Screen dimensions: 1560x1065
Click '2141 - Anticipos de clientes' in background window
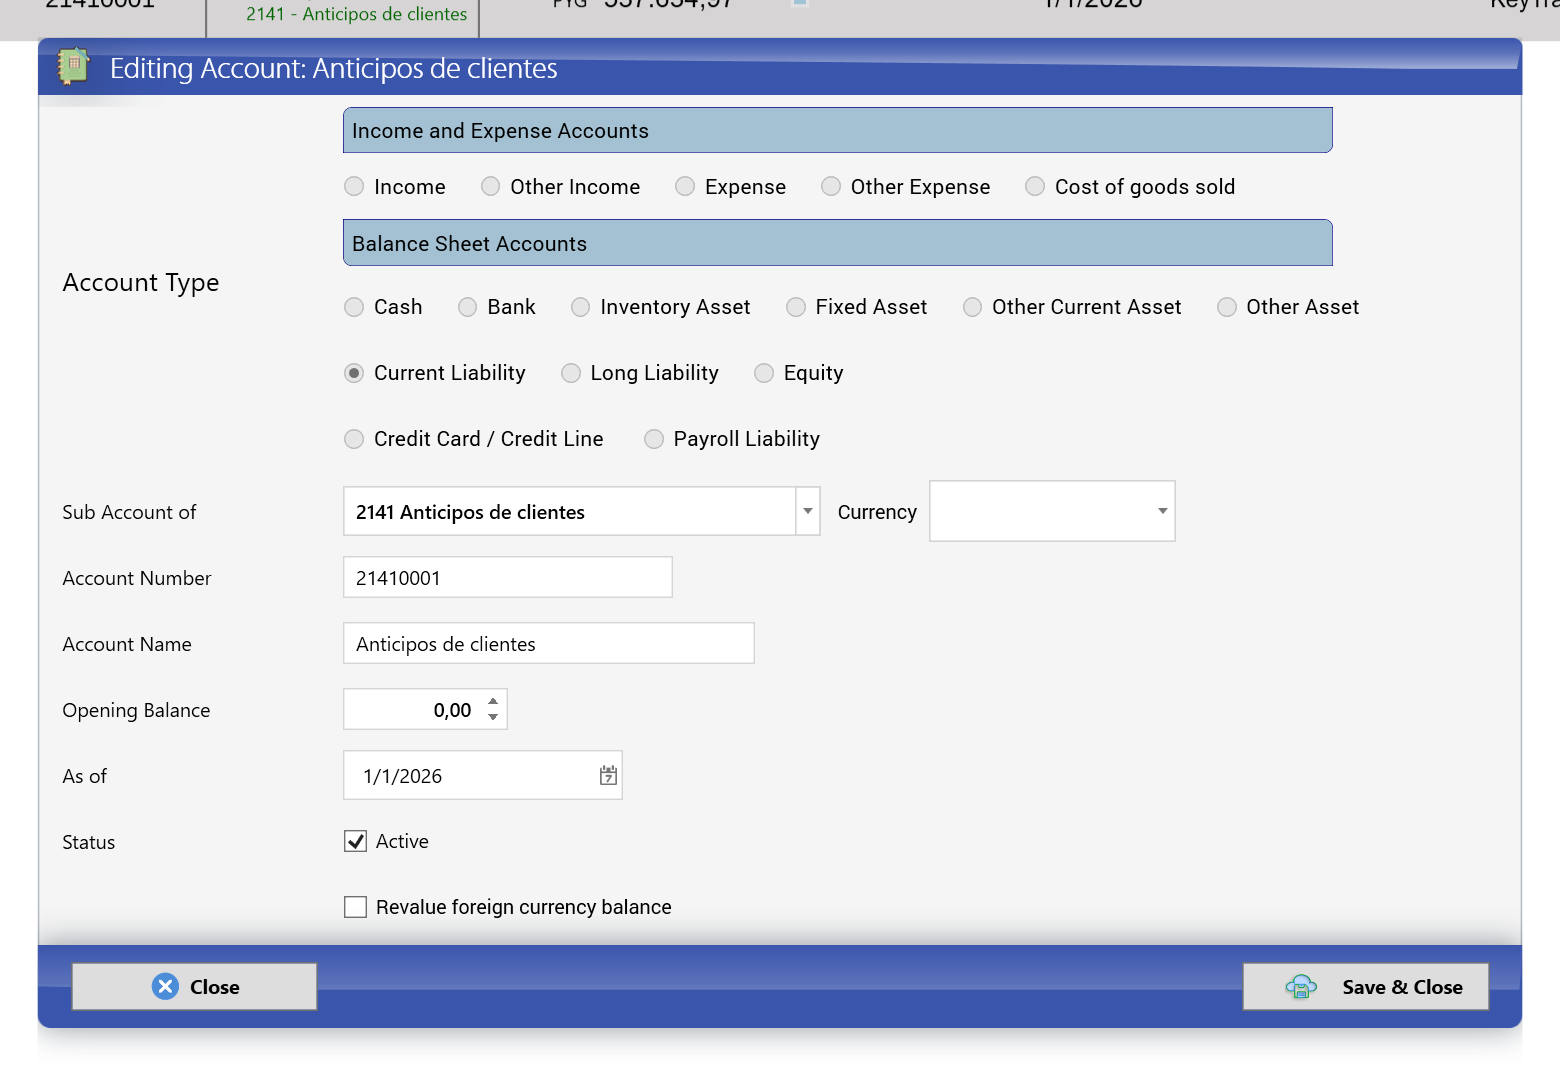356,14
